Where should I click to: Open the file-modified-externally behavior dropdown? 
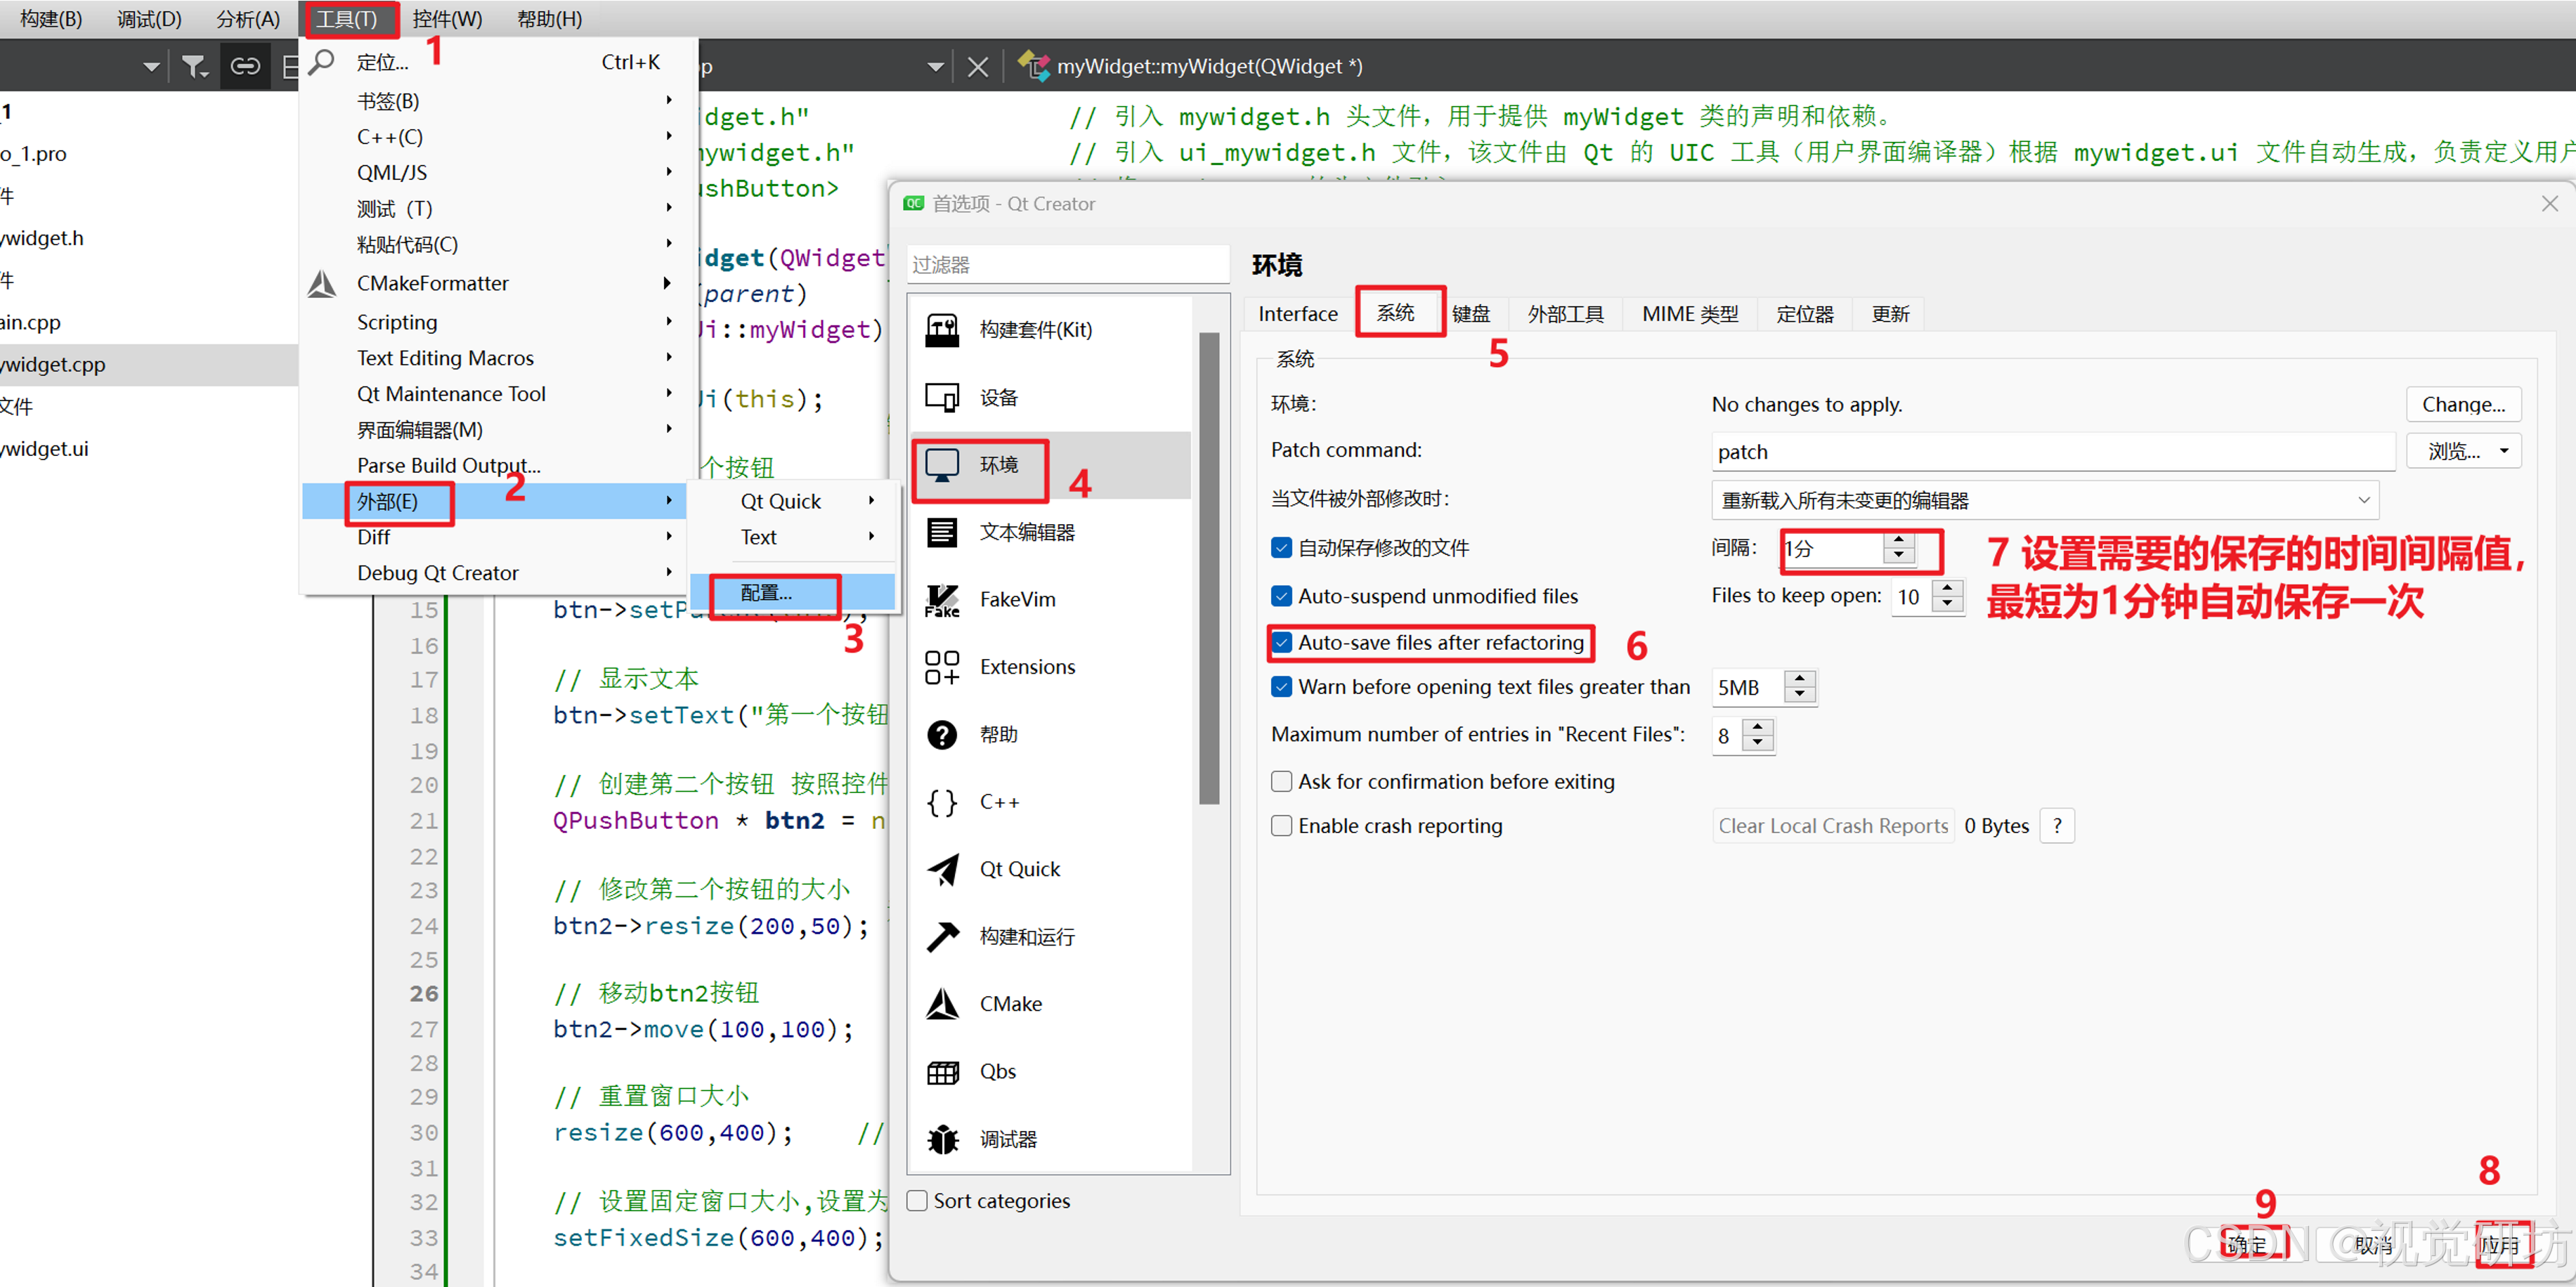click(2044, 500)
